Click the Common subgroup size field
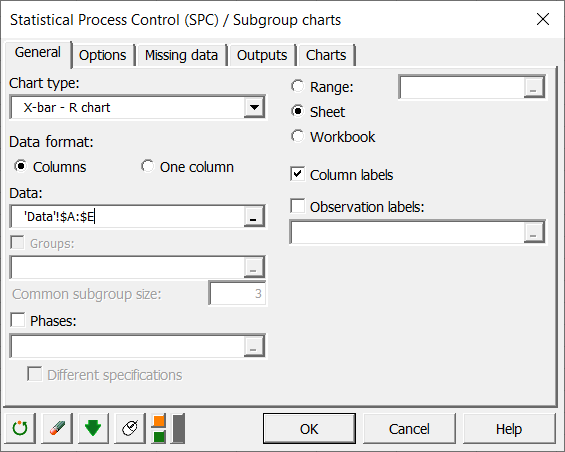 click(x=237, y=294)
